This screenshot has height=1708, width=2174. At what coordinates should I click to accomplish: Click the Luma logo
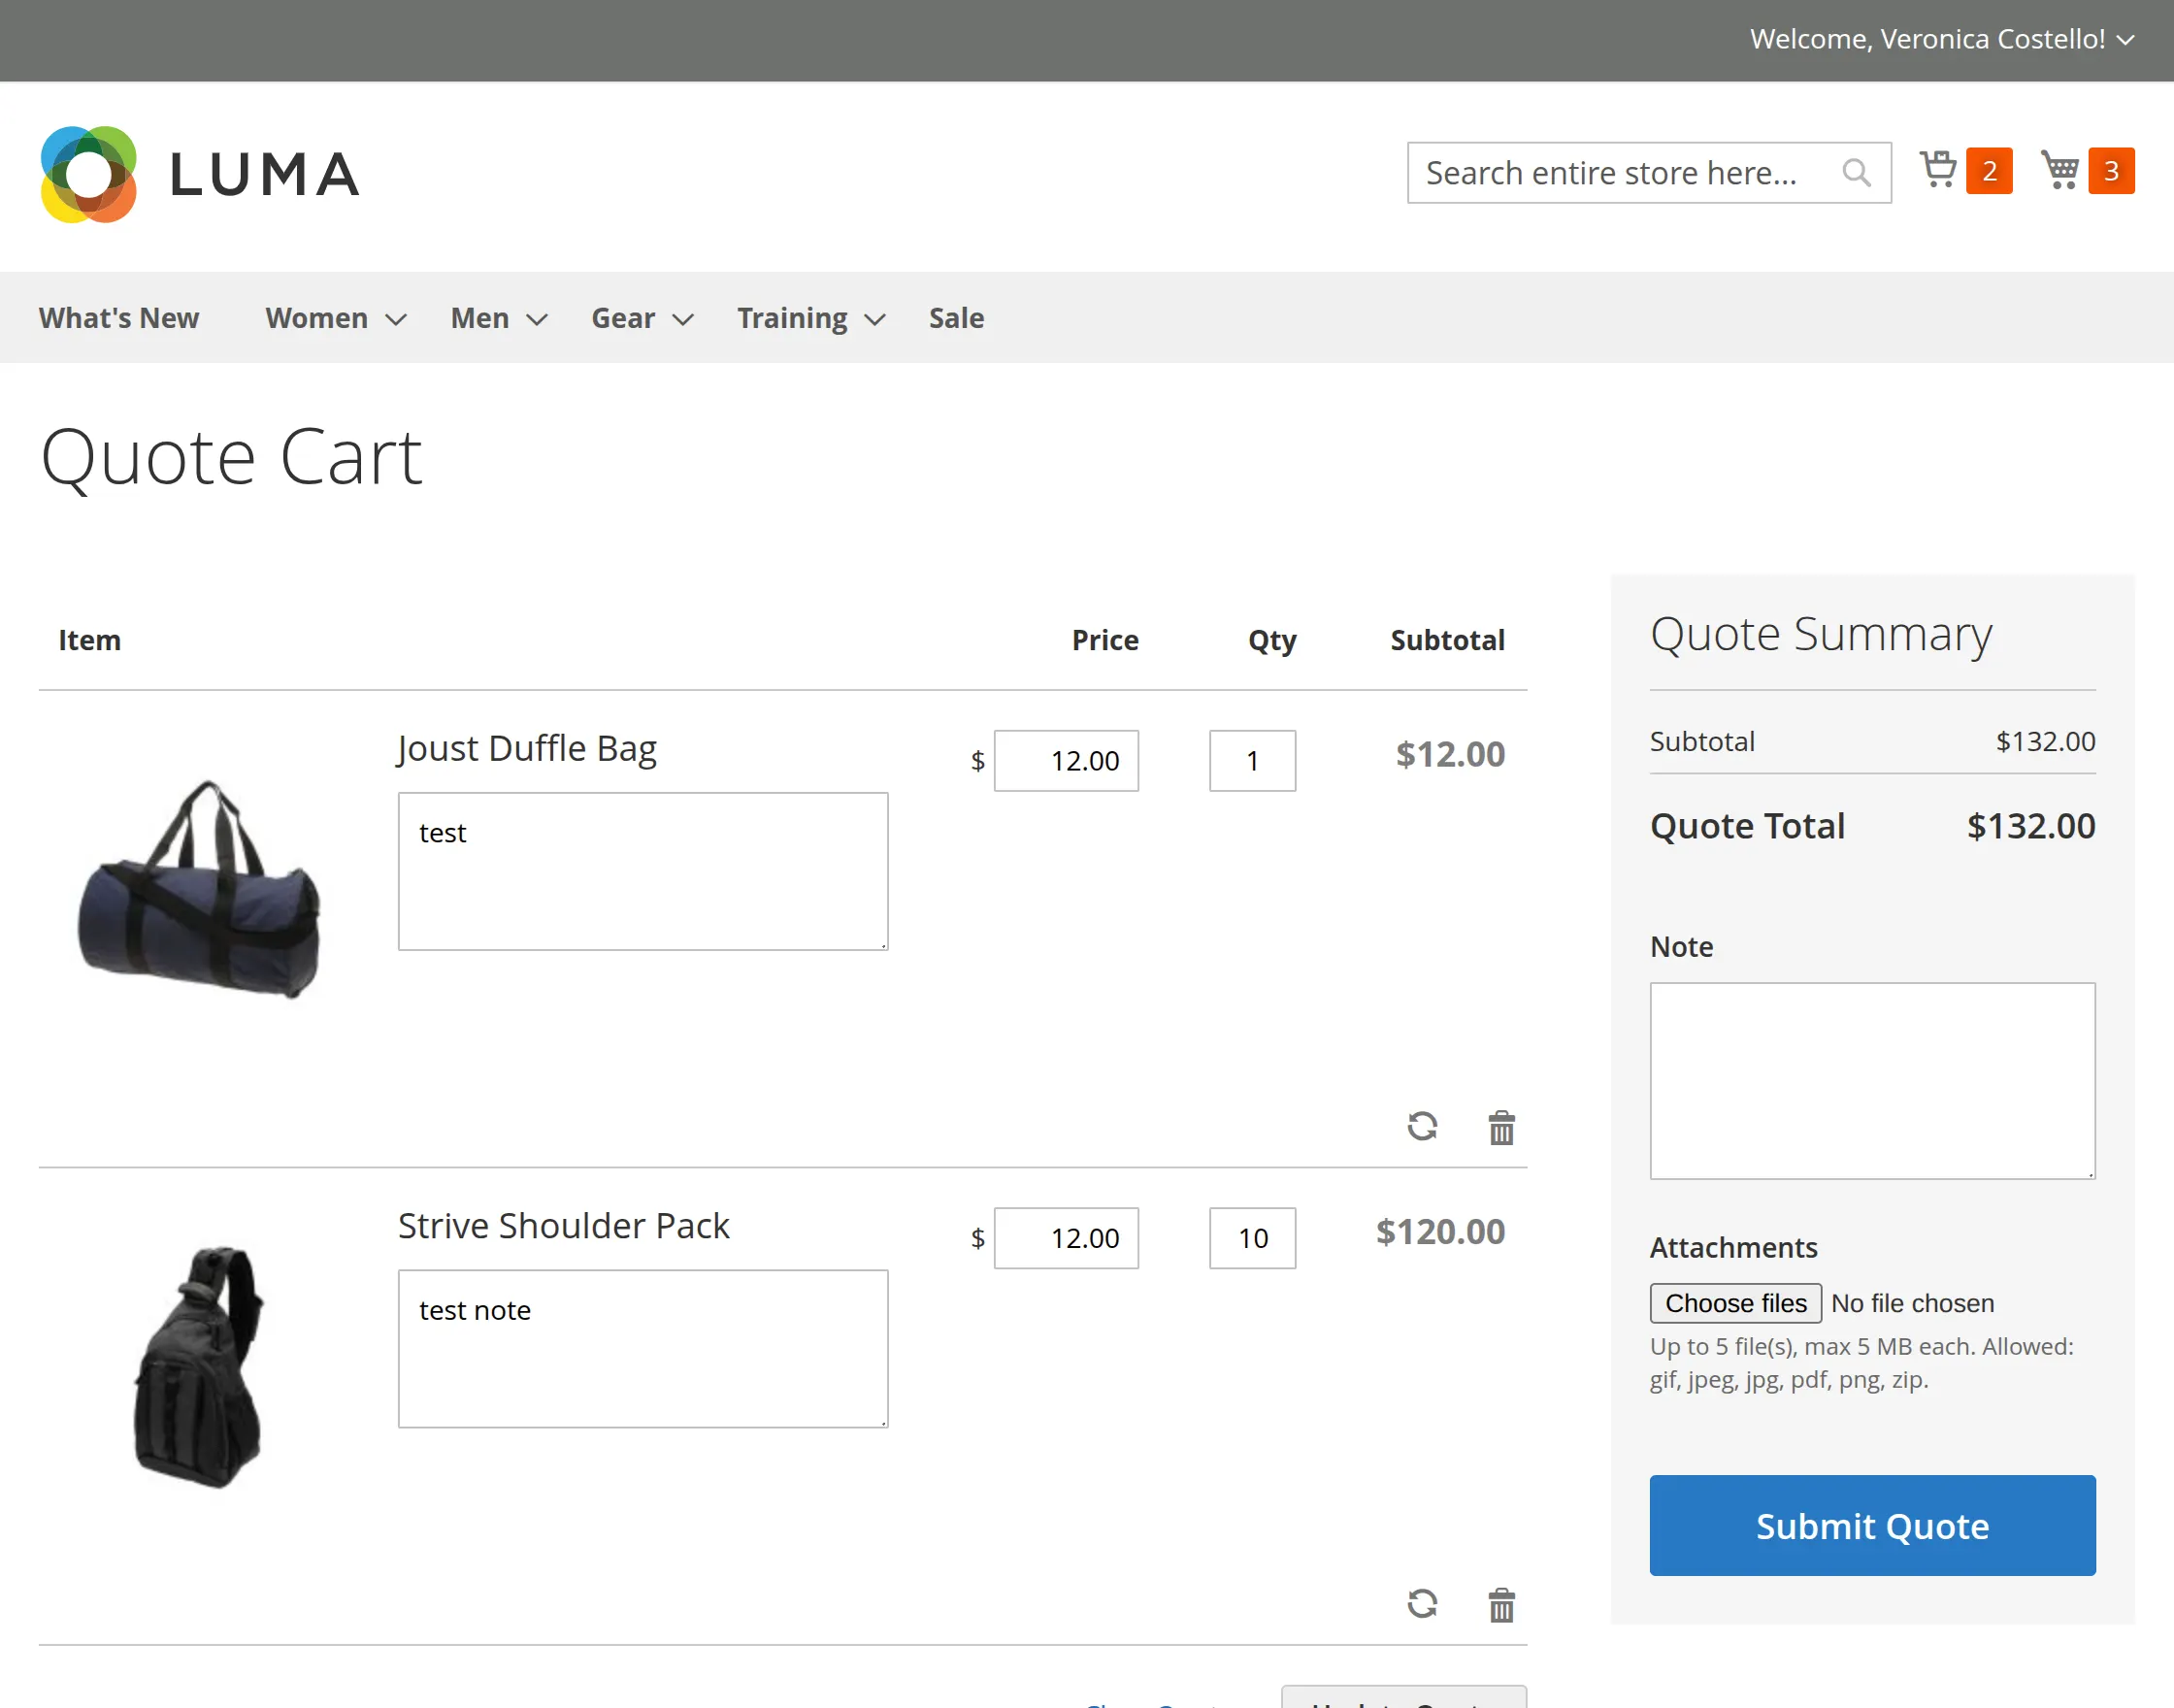tap(200, 174)
